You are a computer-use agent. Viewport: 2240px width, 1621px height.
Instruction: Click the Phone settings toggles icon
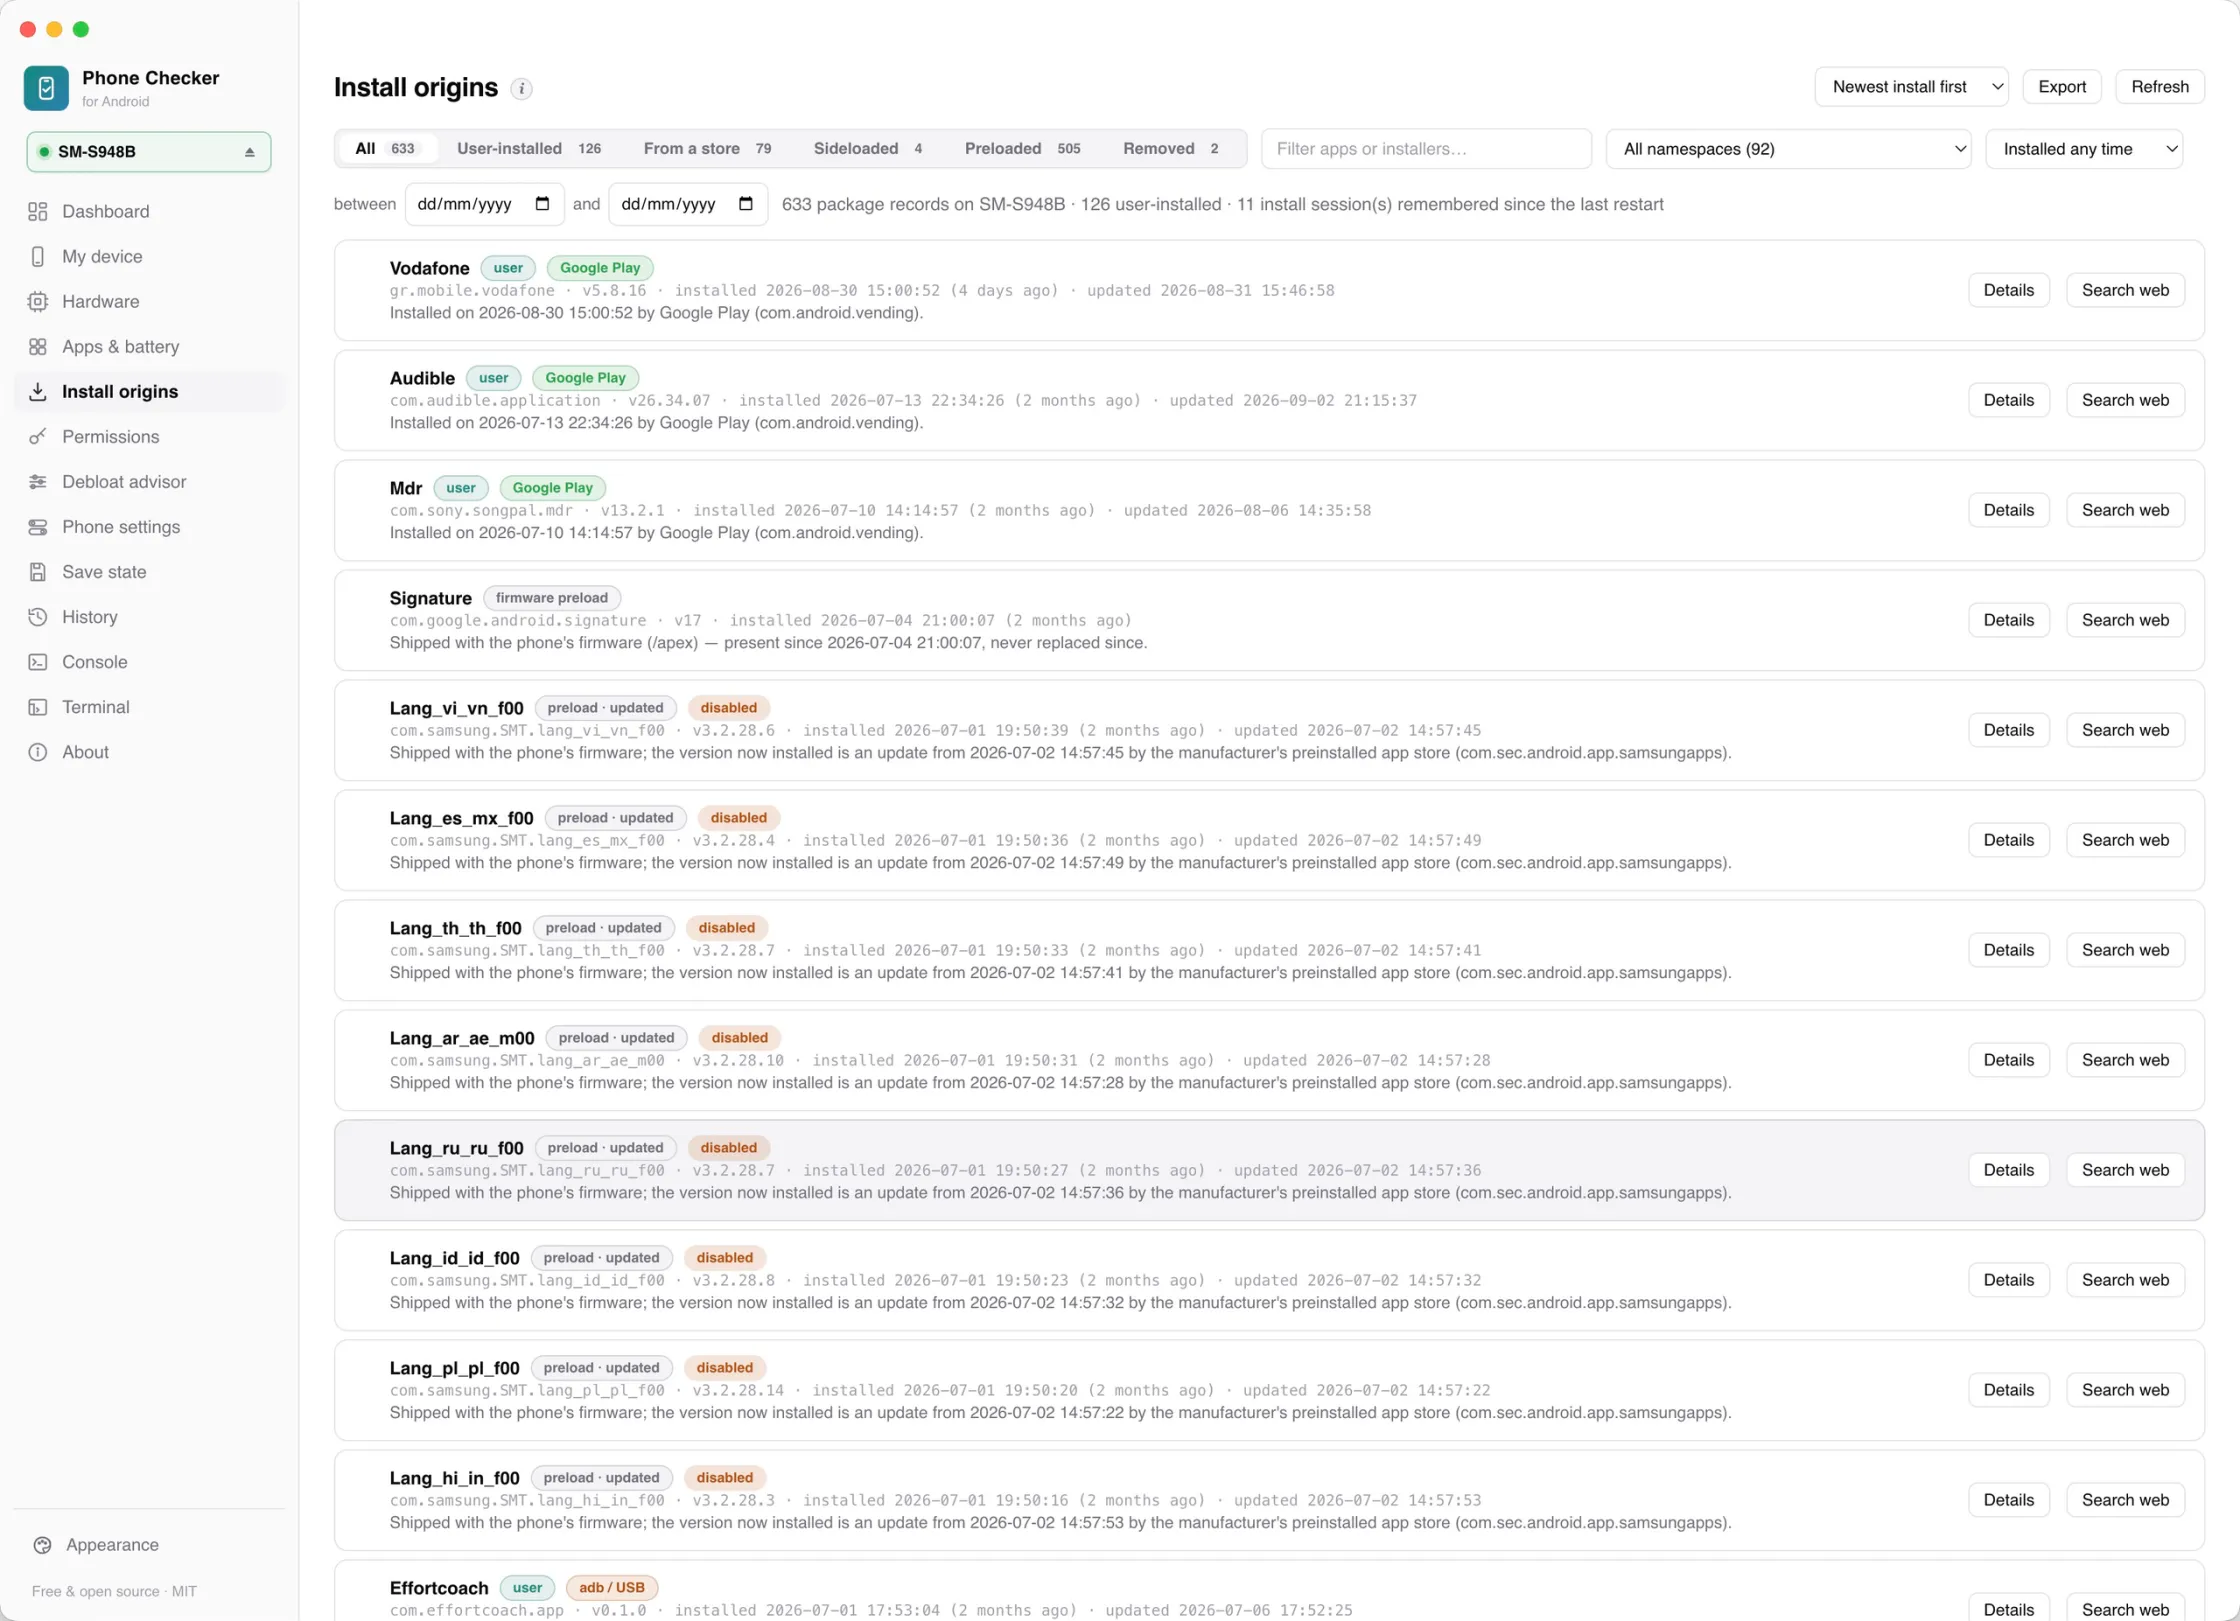click(38, 526)
